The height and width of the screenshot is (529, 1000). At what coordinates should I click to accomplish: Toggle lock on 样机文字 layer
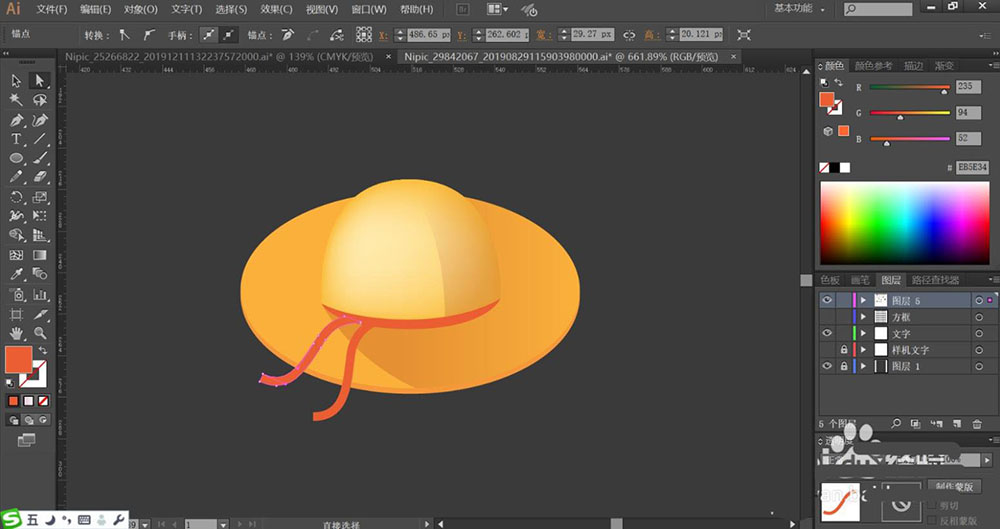(x=844, y=350)
